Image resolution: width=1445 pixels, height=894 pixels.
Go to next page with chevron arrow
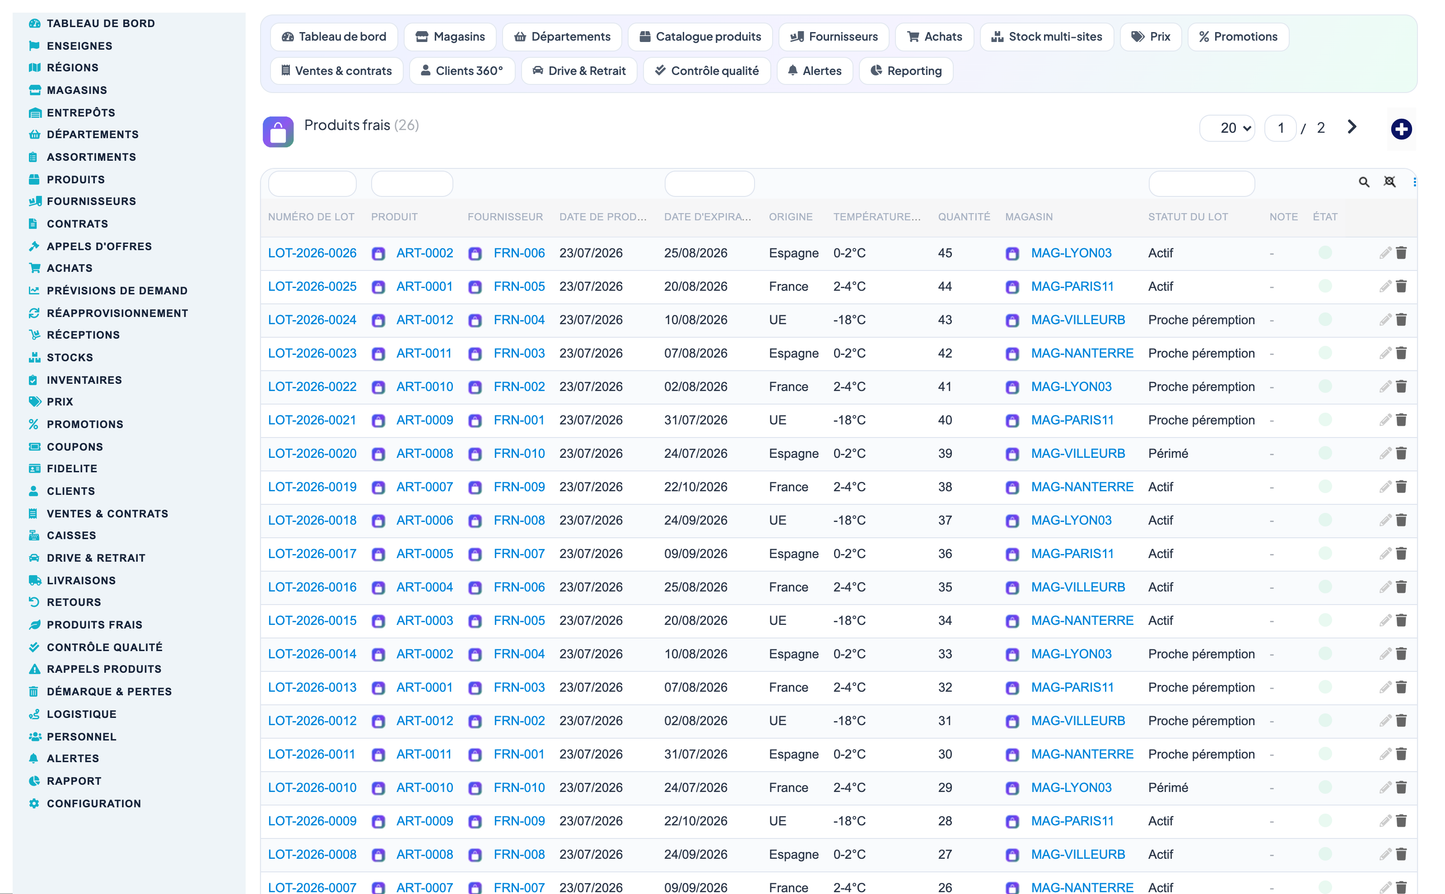(x=1352, y=127)
